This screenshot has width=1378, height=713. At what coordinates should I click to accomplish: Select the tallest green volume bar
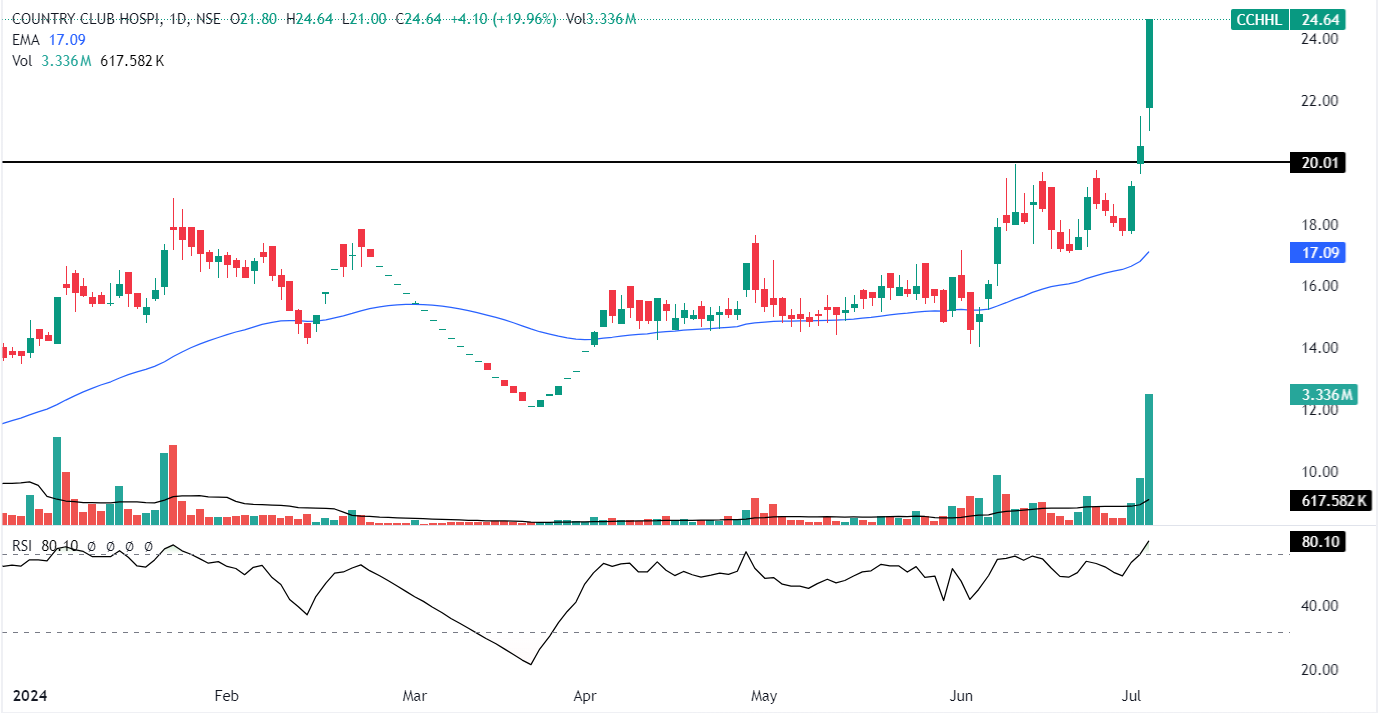pyautogui.click(x=1150, y=460)
